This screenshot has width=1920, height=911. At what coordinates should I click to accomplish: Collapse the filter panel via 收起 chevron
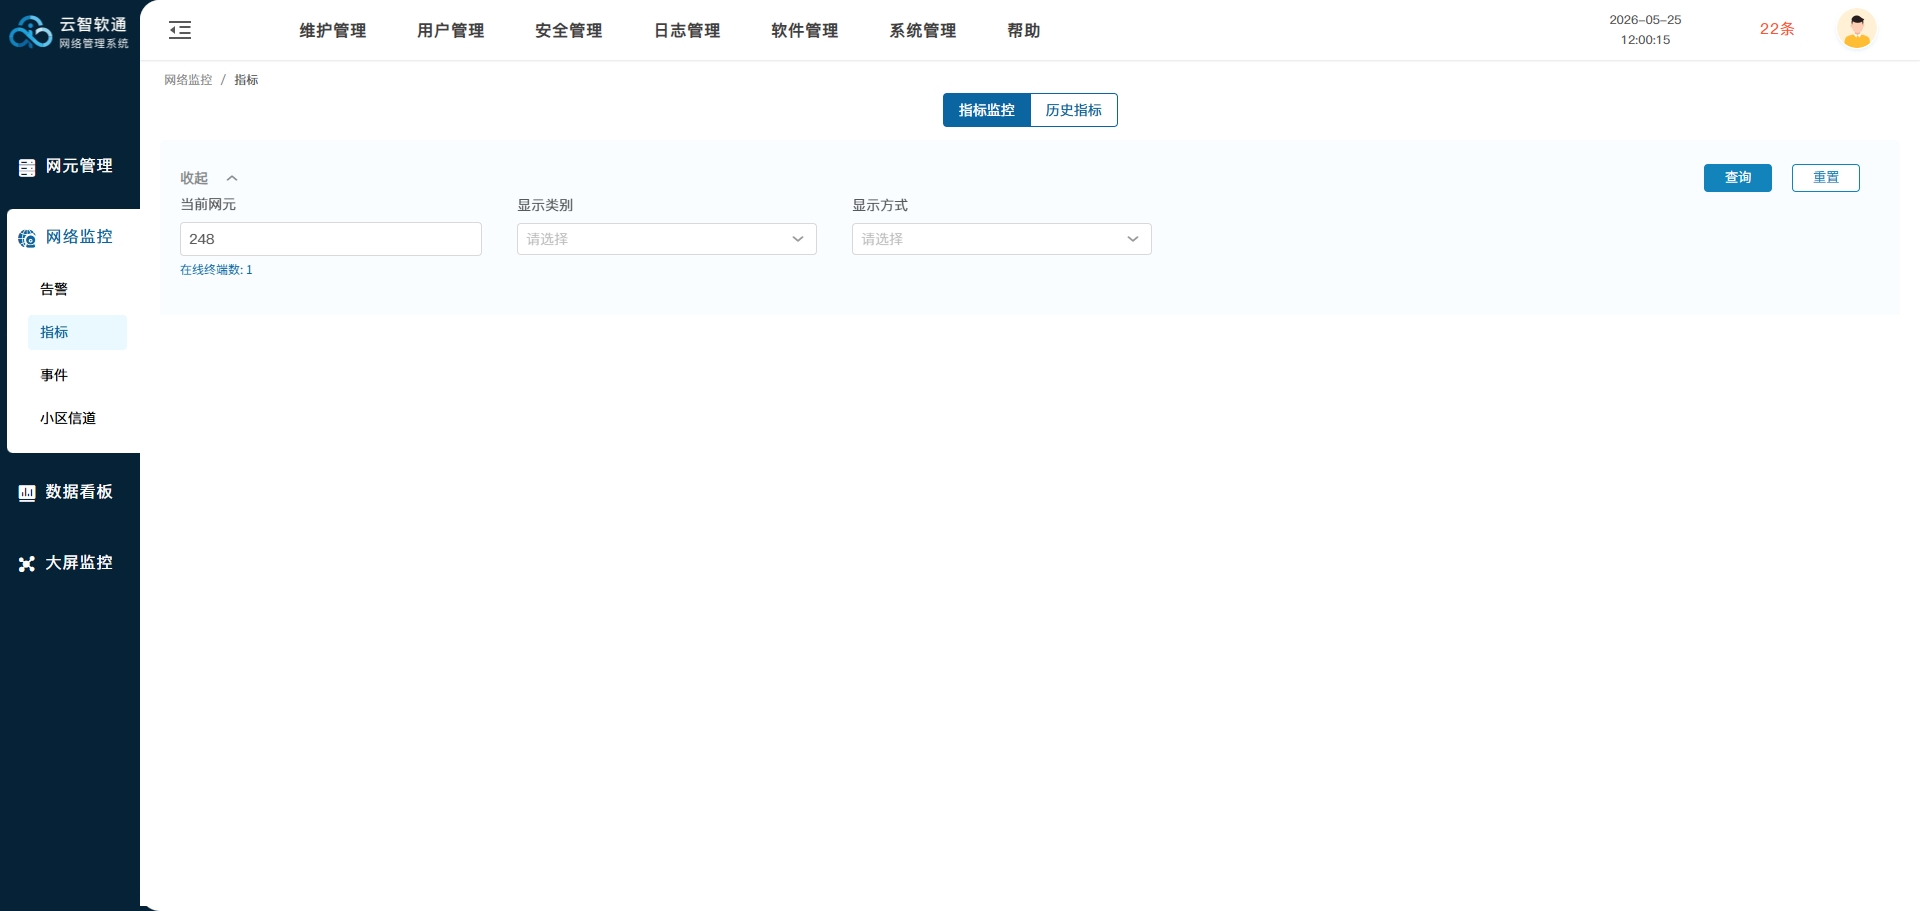point(232,178)
